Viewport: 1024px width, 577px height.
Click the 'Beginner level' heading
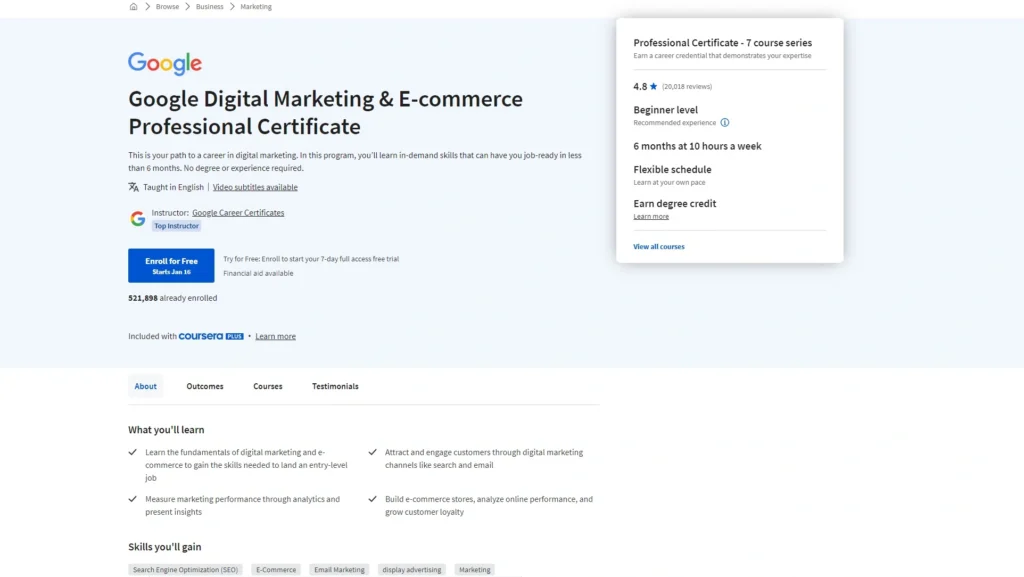pos(665,110)
